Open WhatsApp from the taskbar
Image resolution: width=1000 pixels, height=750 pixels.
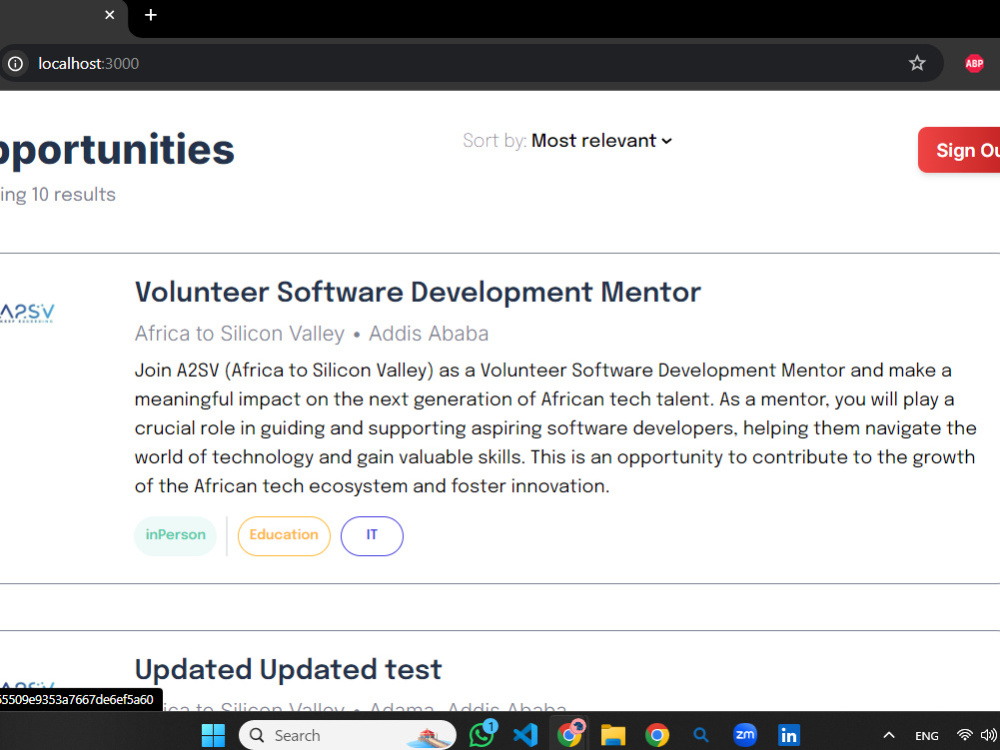point(482,735)
